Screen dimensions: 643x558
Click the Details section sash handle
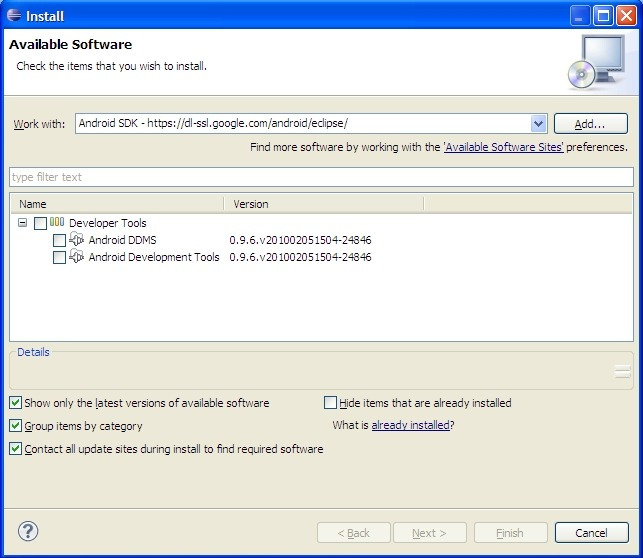pos(622,371)
